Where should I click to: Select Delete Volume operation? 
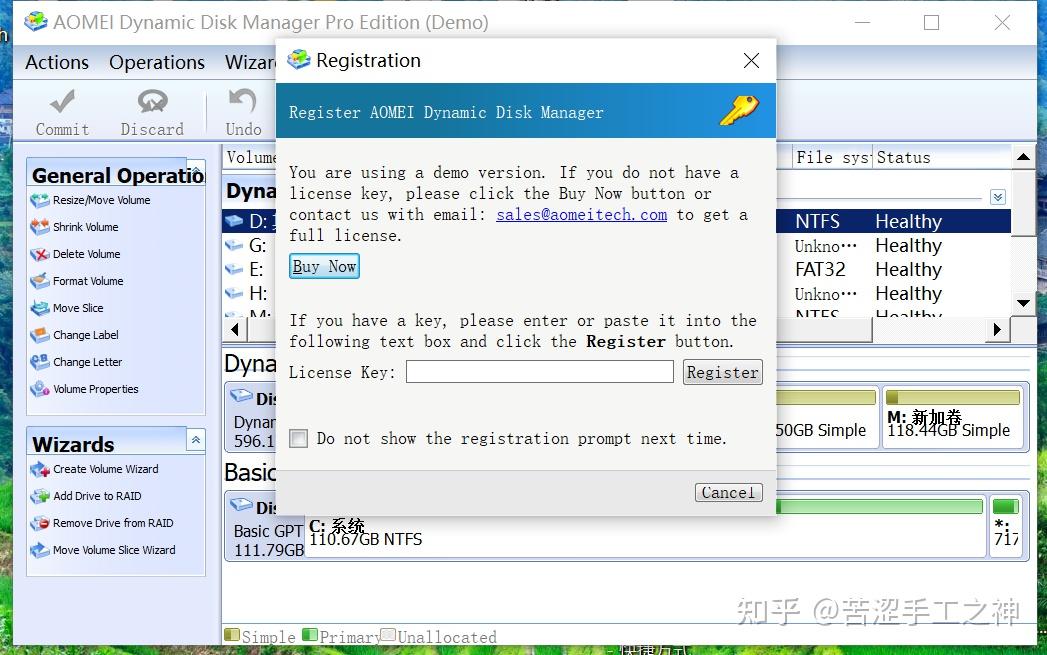tap(79, 254)
